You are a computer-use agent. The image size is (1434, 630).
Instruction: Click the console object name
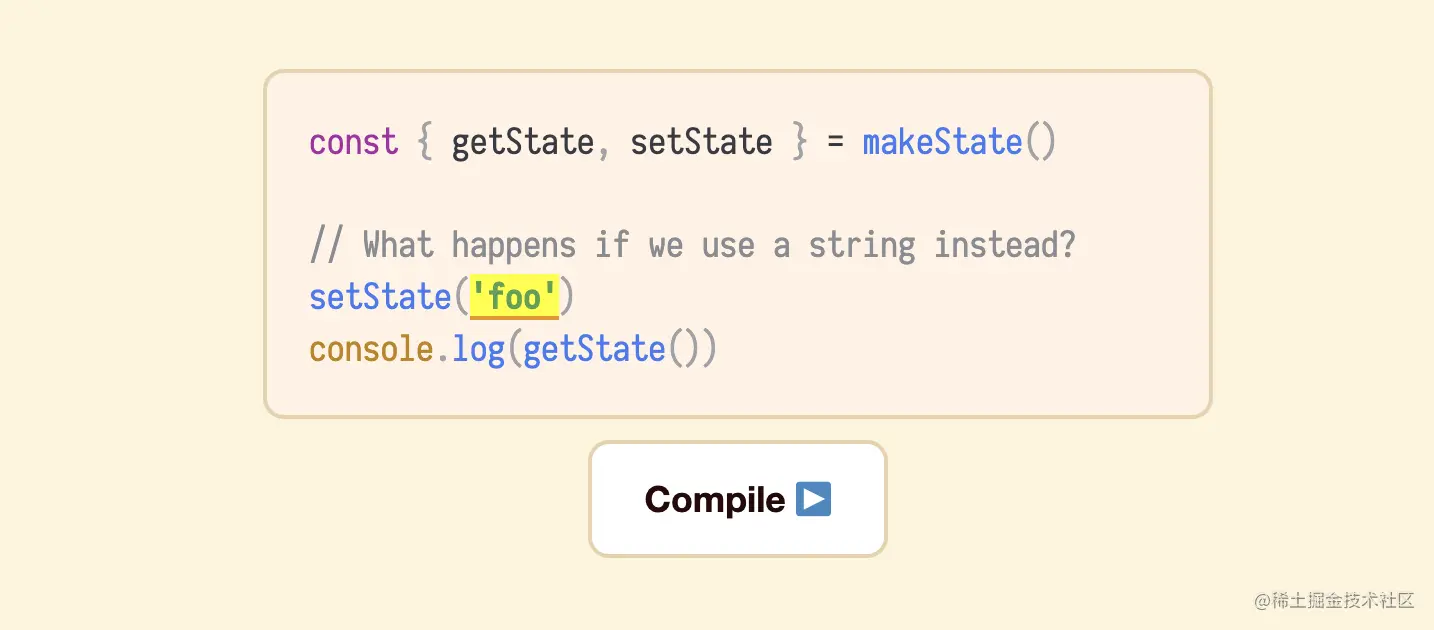pos(371,349)
